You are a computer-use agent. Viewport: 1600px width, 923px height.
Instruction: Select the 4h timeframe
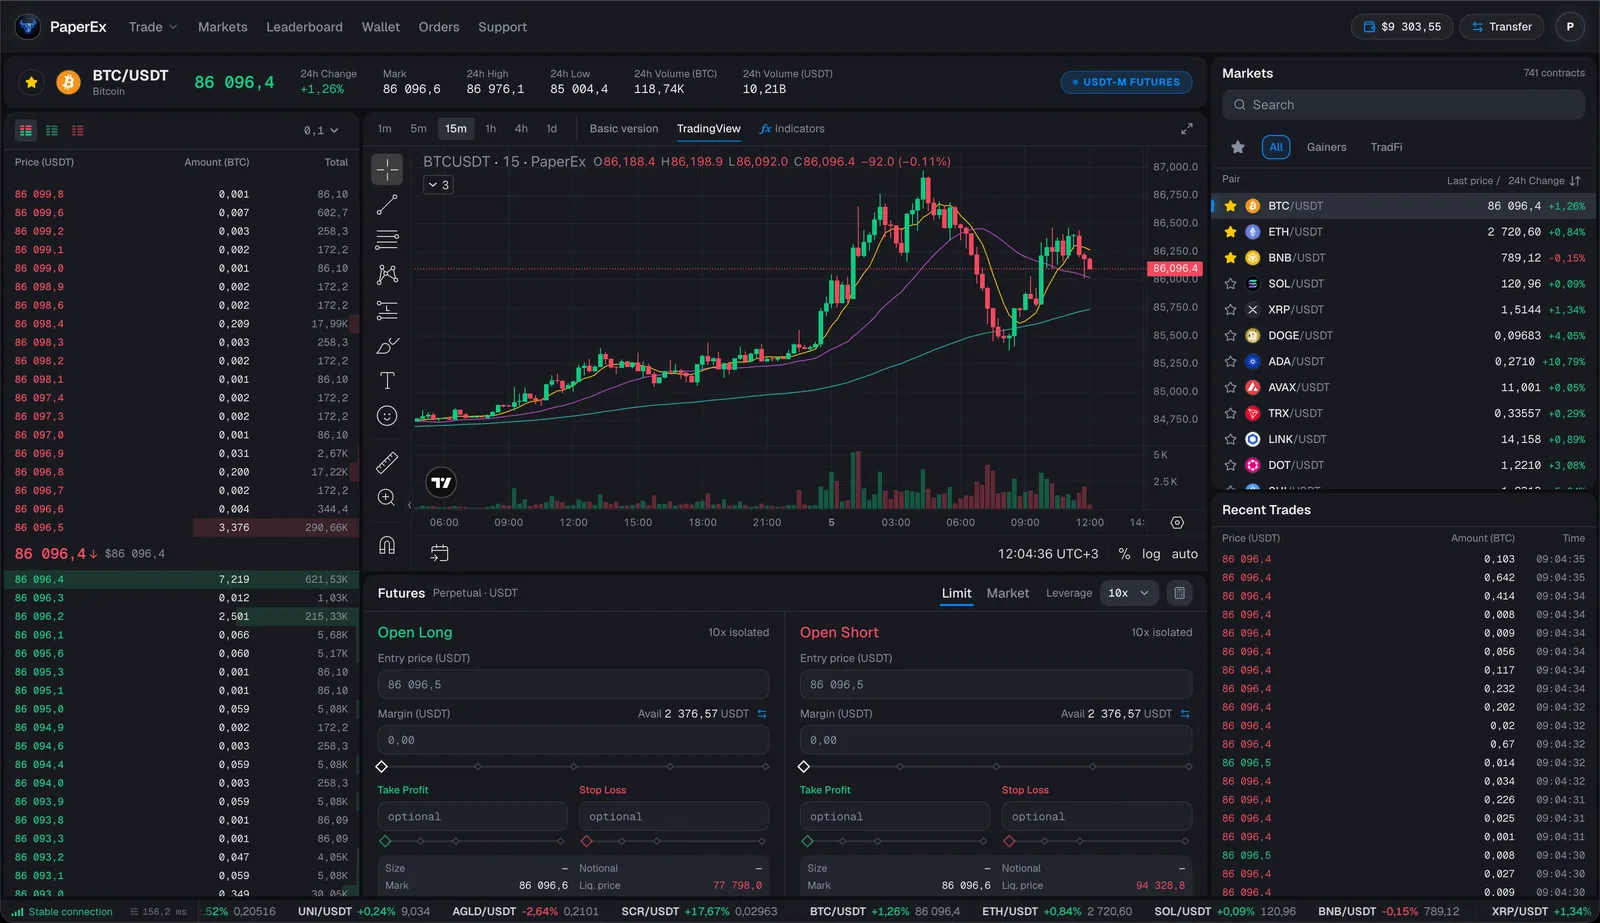(x=521, y=129)
